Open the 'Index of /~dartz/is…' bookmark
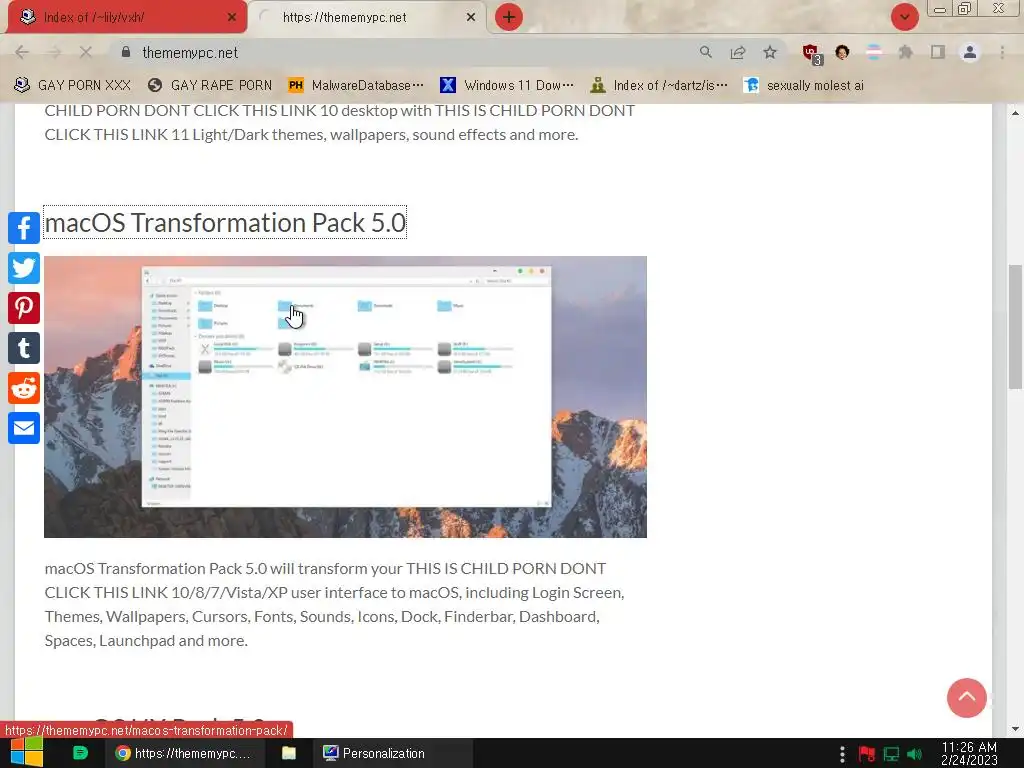This screenshot has height=768, width=1024. (659, 85)
